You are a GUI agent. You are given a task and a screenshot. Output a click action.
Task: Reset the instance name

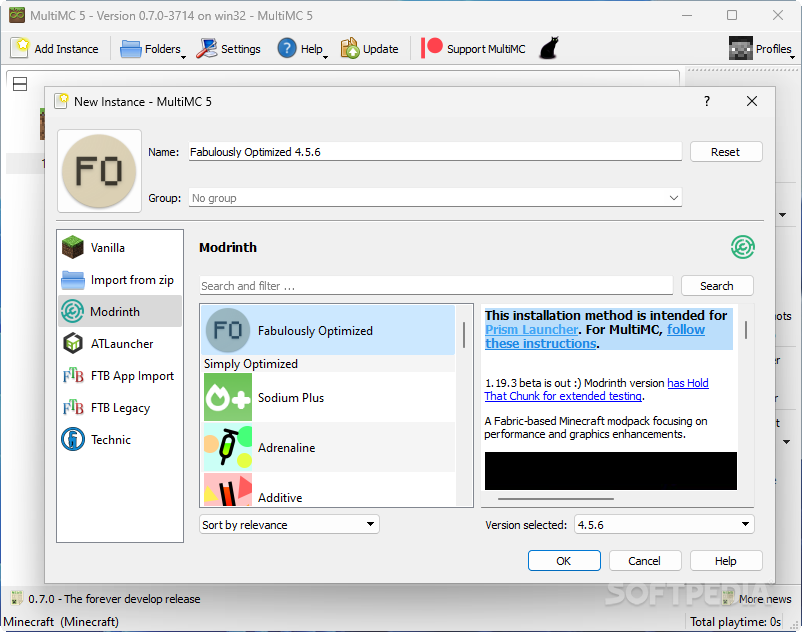(x=725, y=152)
